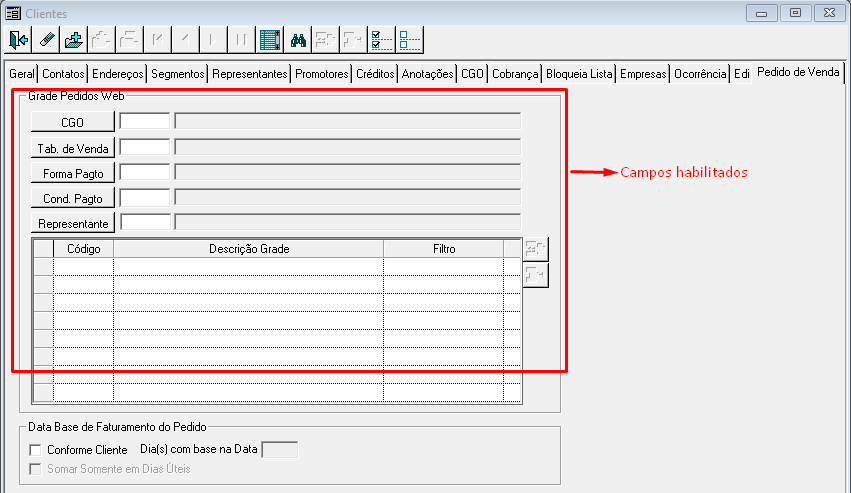The height and width of the screenshot is (493, 851).
Task: Open the Promotores tab
Action: (x=322, y=74)
